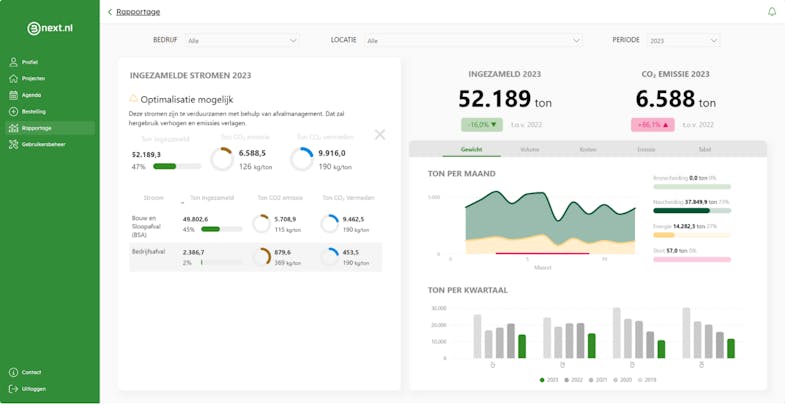Screen dimensions: 785x408
Task: Open the Gebruikersbeheer icon
Action: point(14,145)
